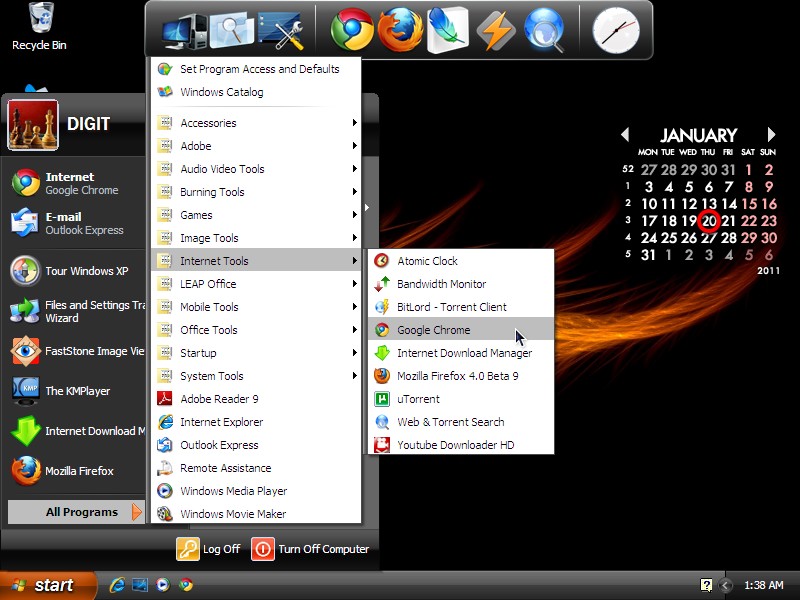Expand the Accessories submenu

click(256, 123)
